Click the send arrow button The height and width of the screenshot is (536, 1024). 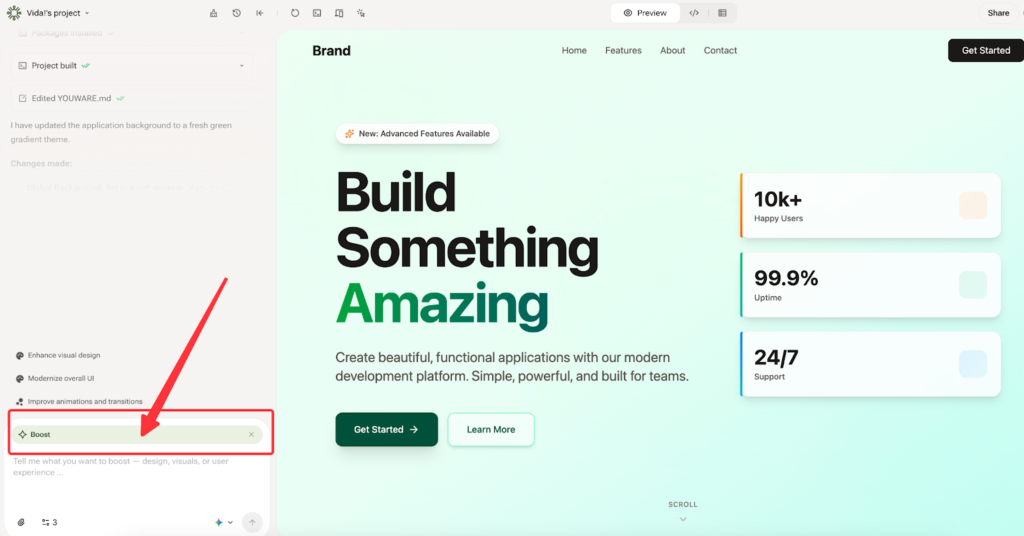tap(252, 522)
